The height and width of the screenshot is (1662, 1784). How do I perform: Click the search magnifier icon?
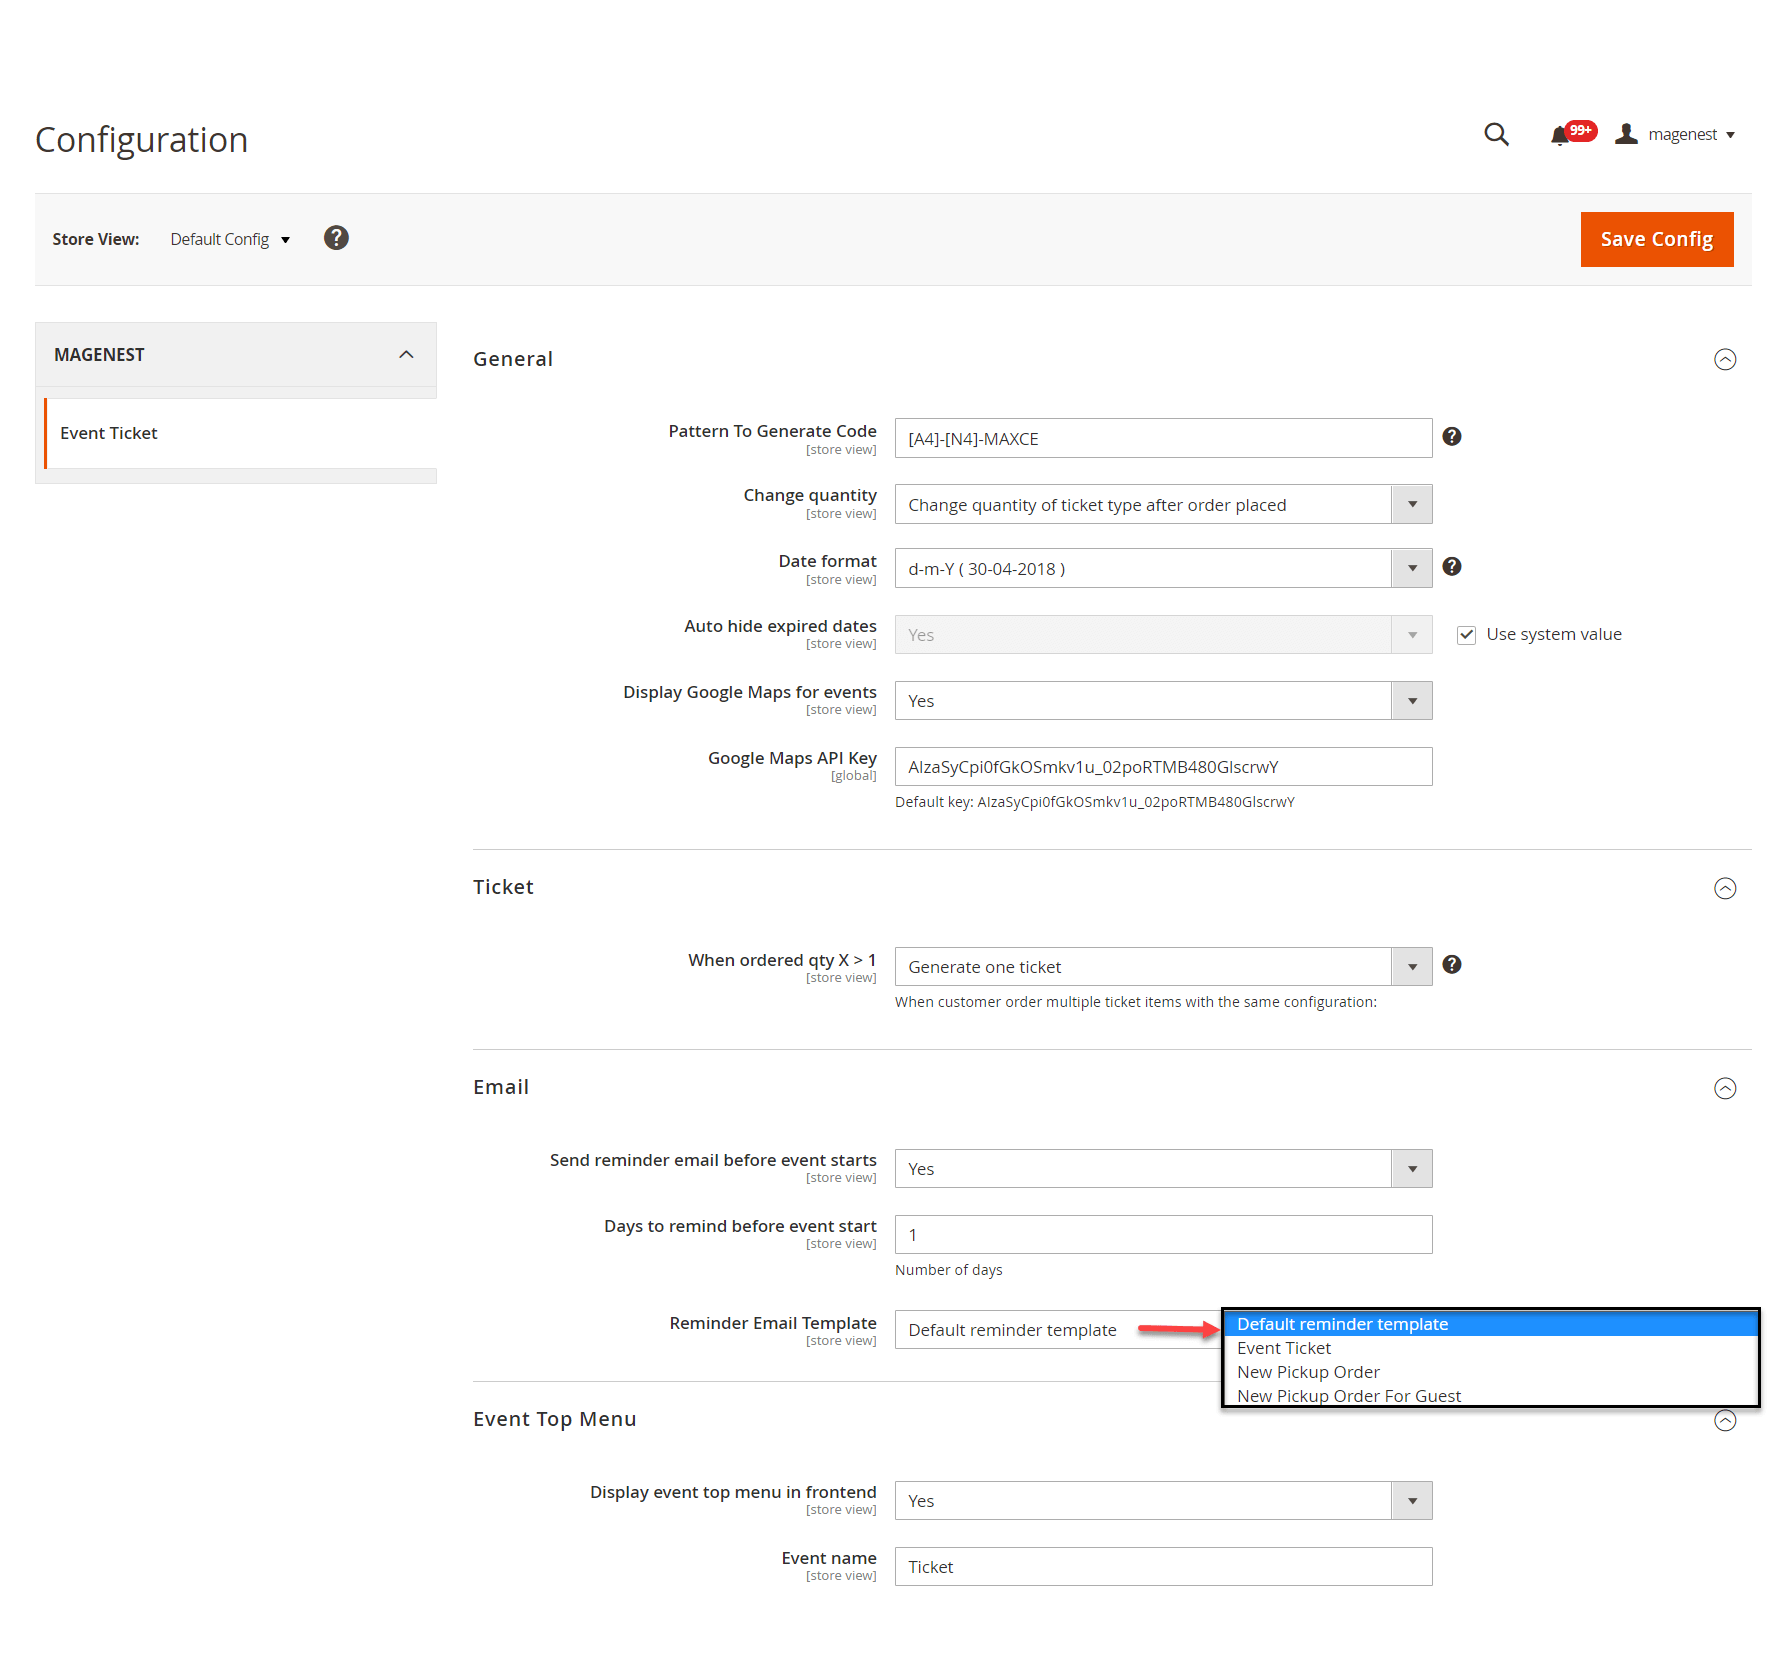1495,134
